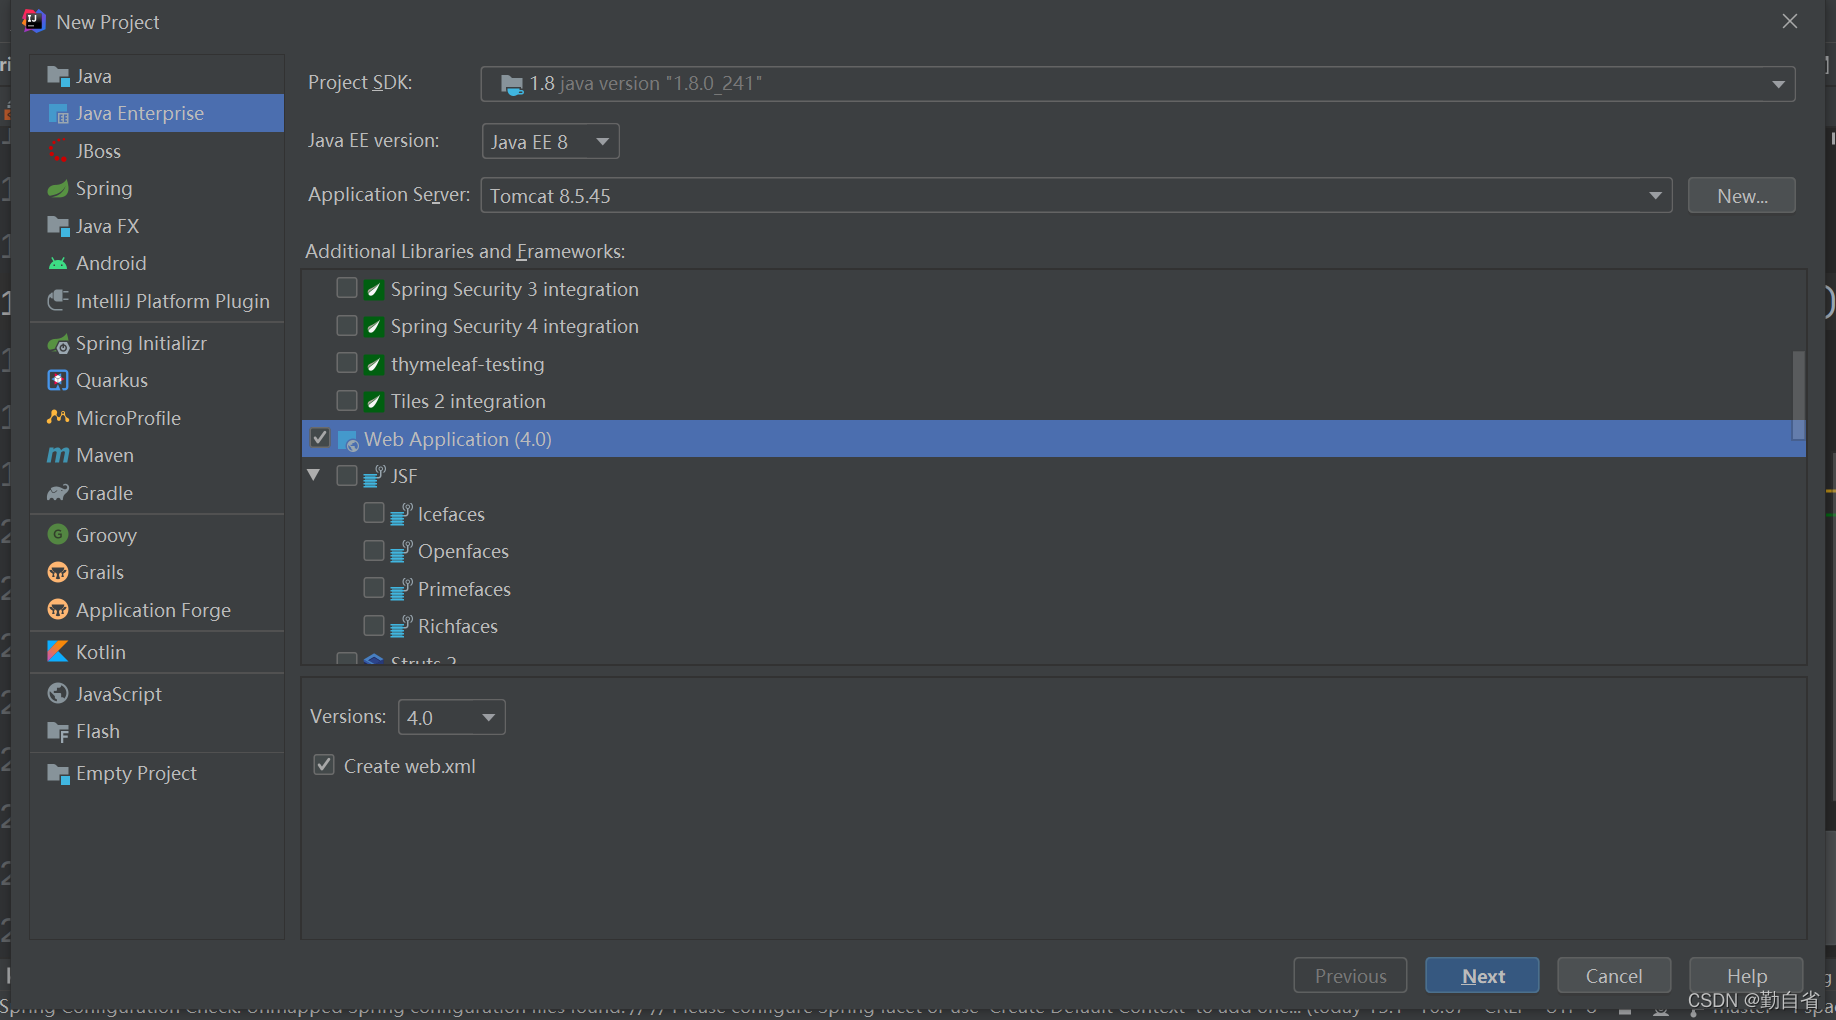Select the Icefaces row text
1836x1020 pixels.
(451, 515)
